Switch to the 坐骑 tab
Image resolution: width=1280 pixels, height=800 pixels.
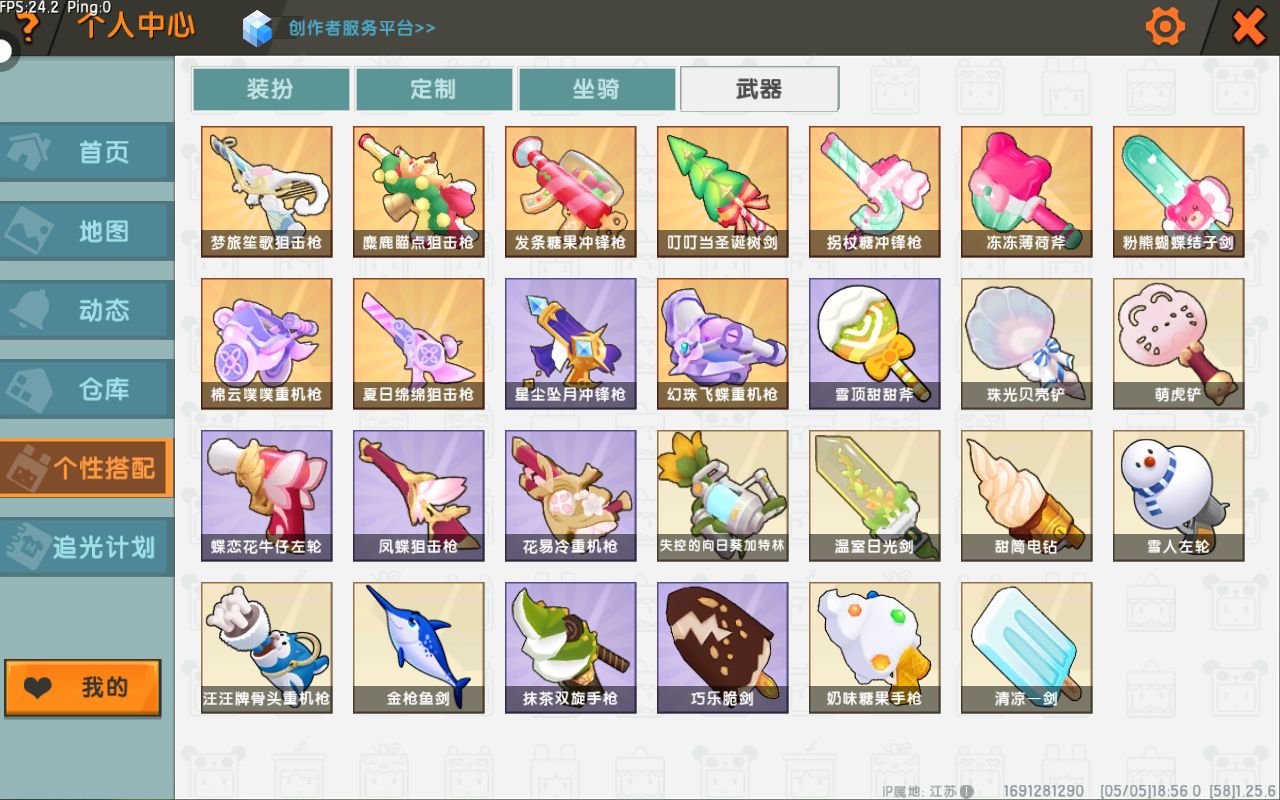coord(597,89)
